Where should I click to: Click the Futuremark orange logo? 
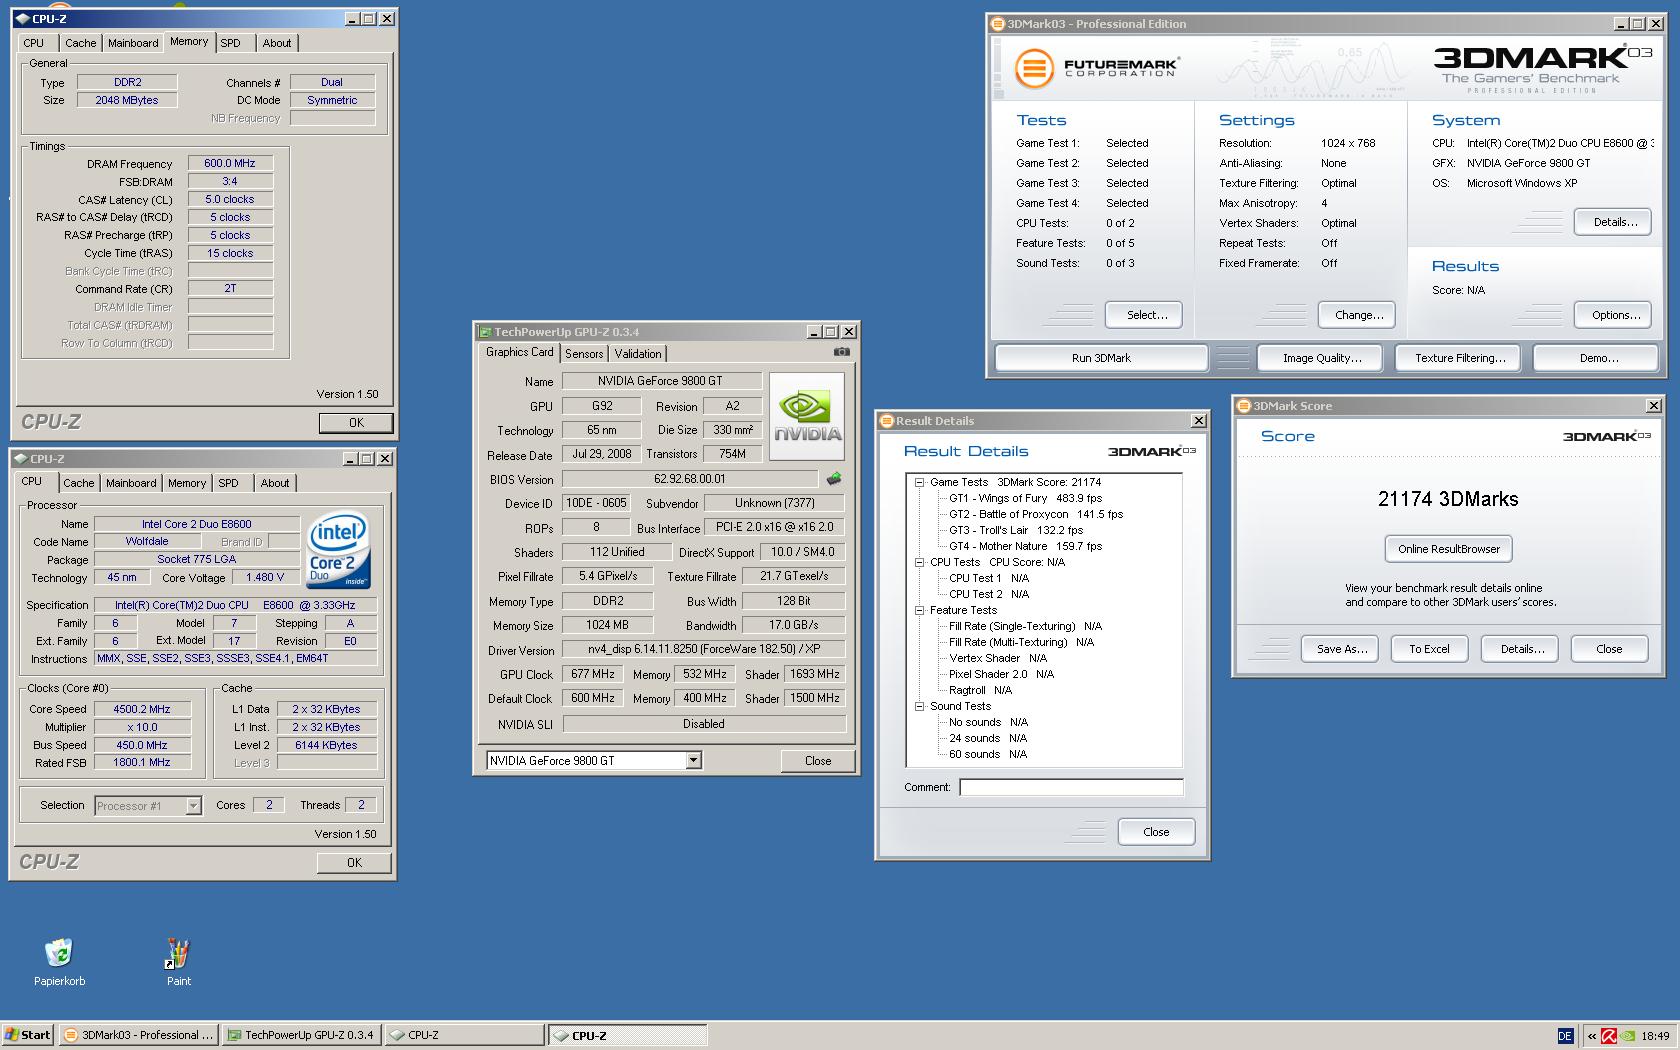[x=1034, y=69]
